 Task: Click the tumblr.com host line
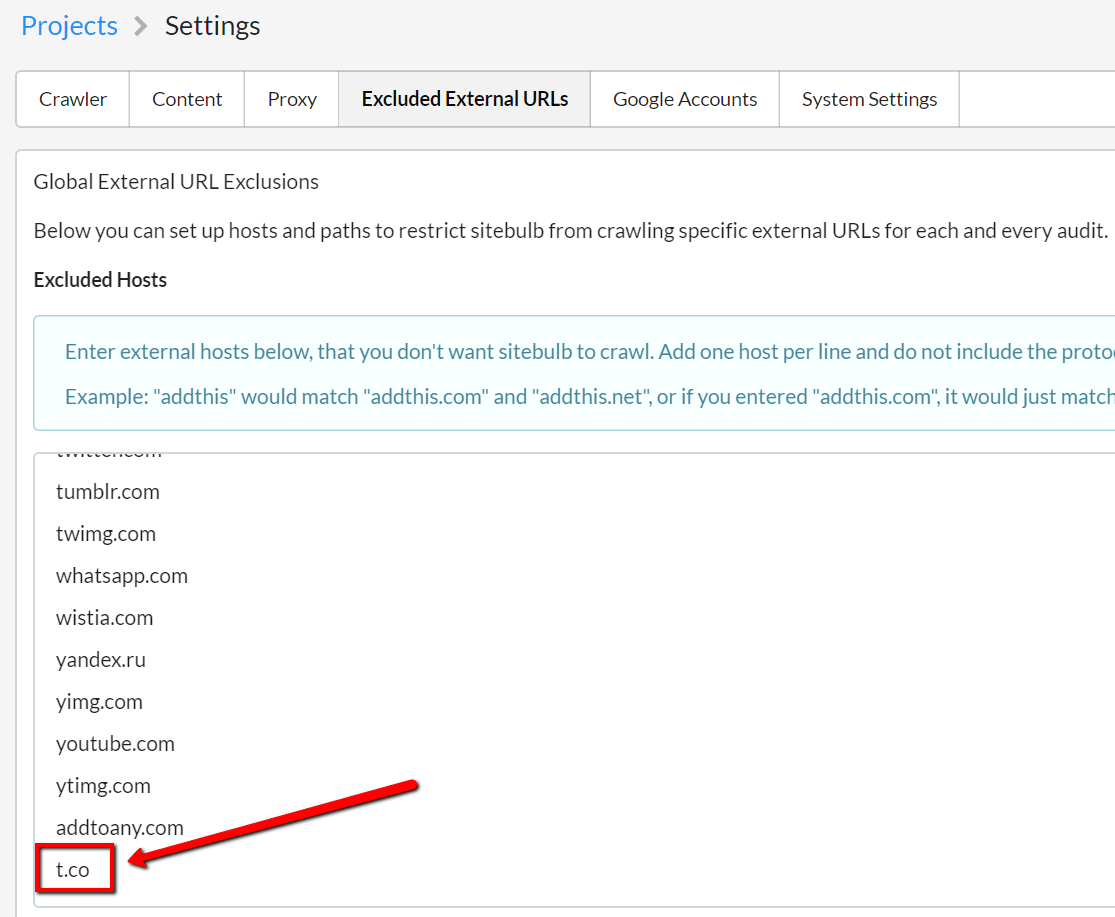tap(107, 492)
